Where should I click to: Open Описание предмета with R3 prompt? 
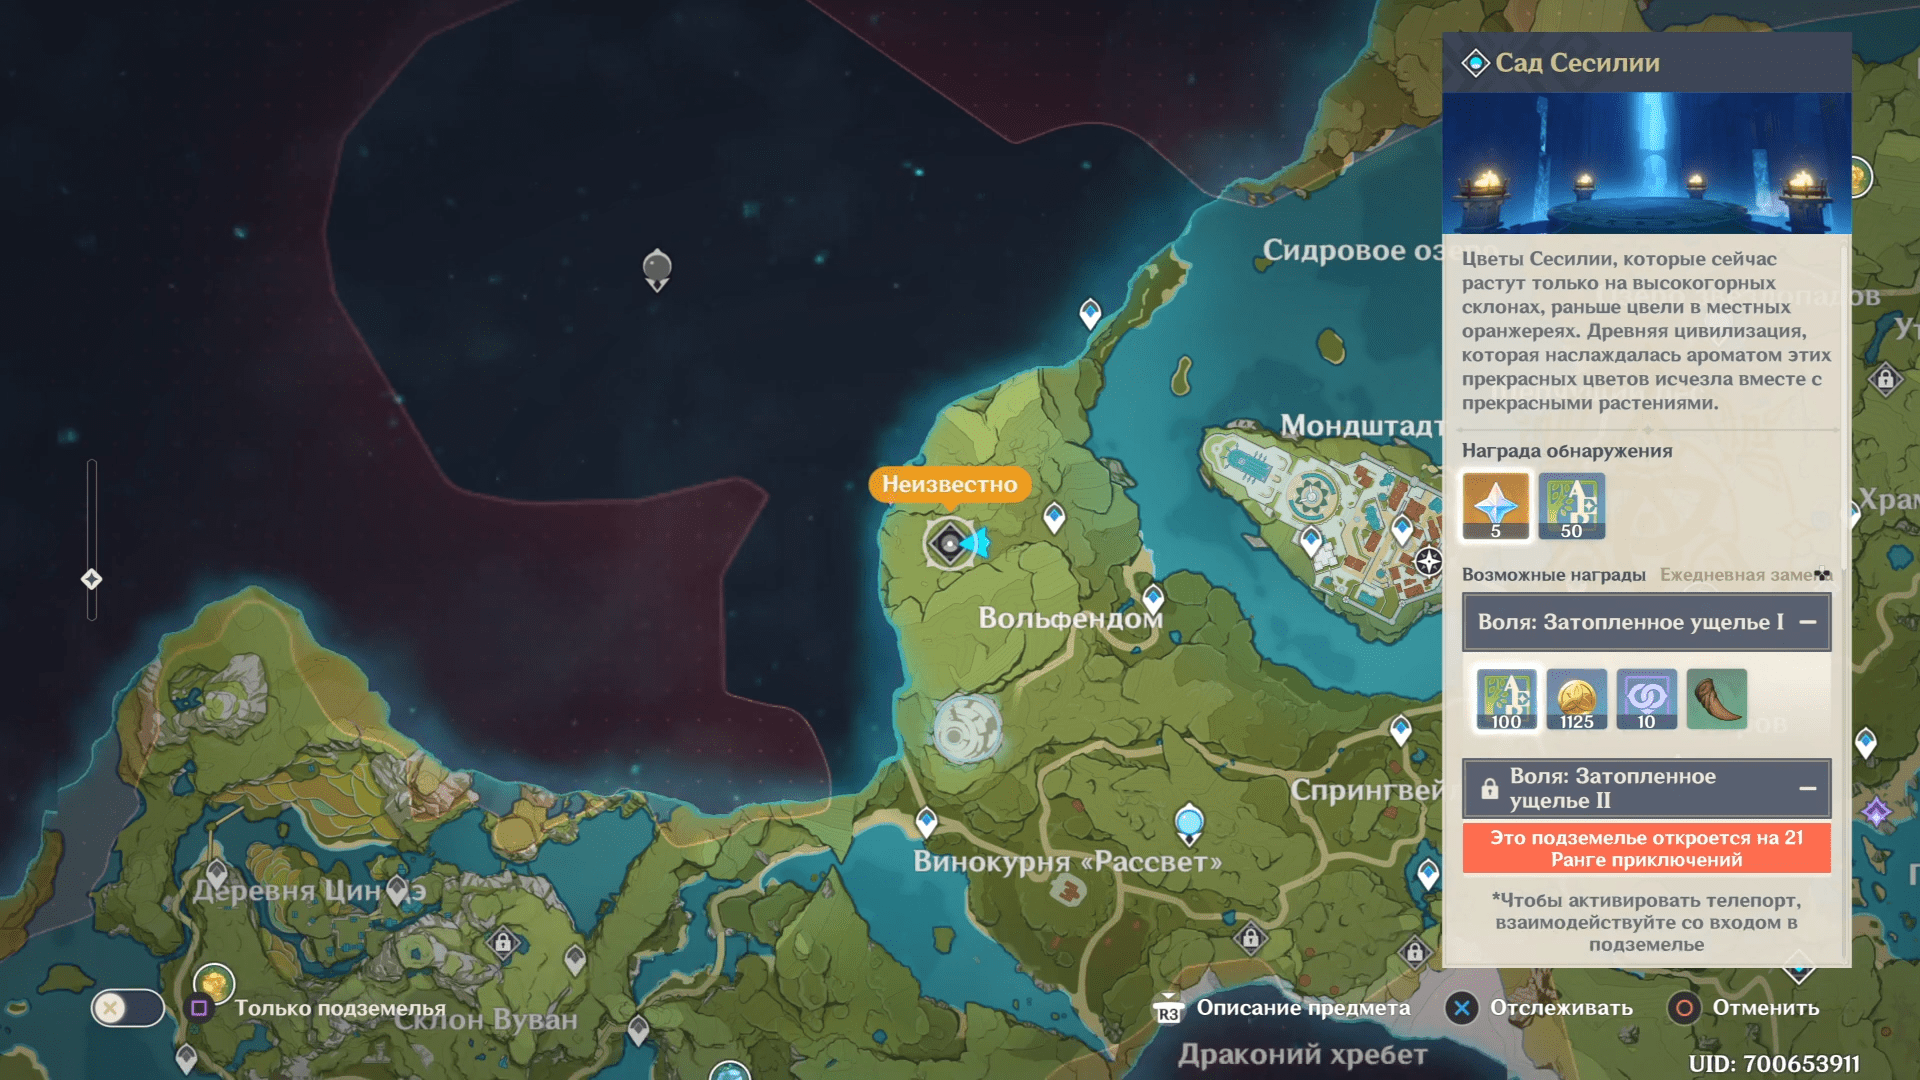pos(1282,1008)
